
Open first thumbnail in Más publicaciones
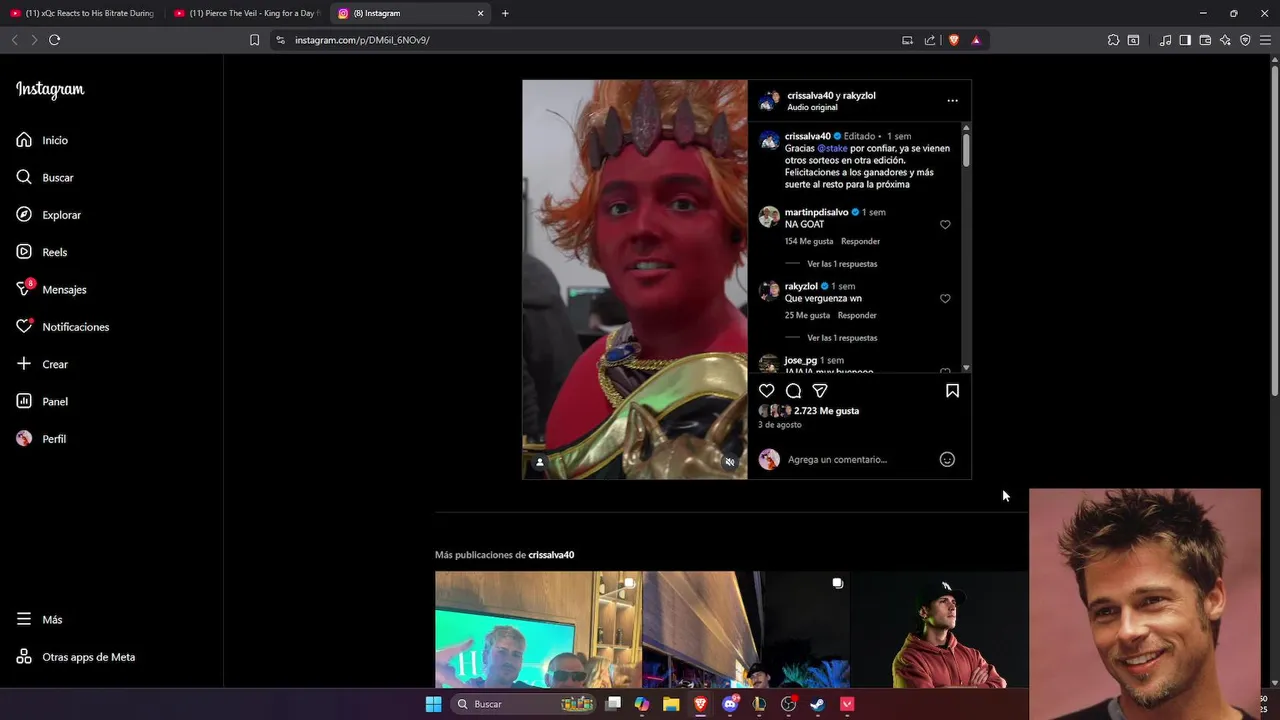point(538,629)
